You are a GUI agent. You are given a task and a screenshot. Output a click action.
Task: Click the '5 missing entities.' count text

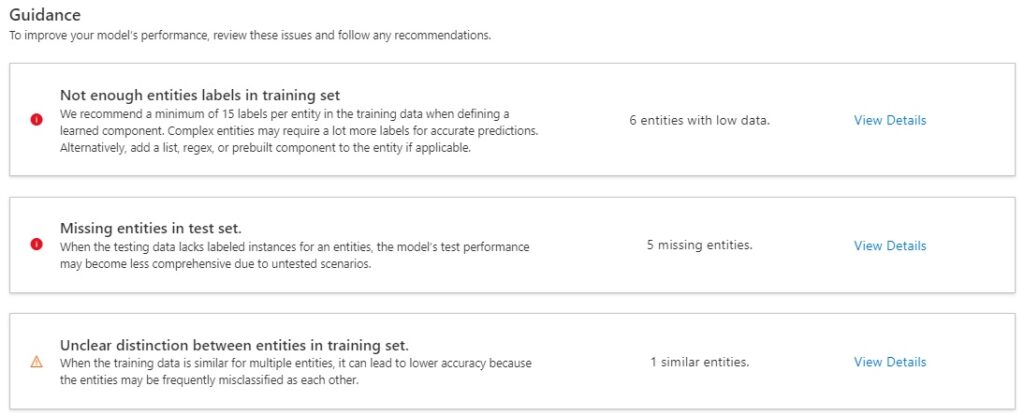tap(699, 245)
